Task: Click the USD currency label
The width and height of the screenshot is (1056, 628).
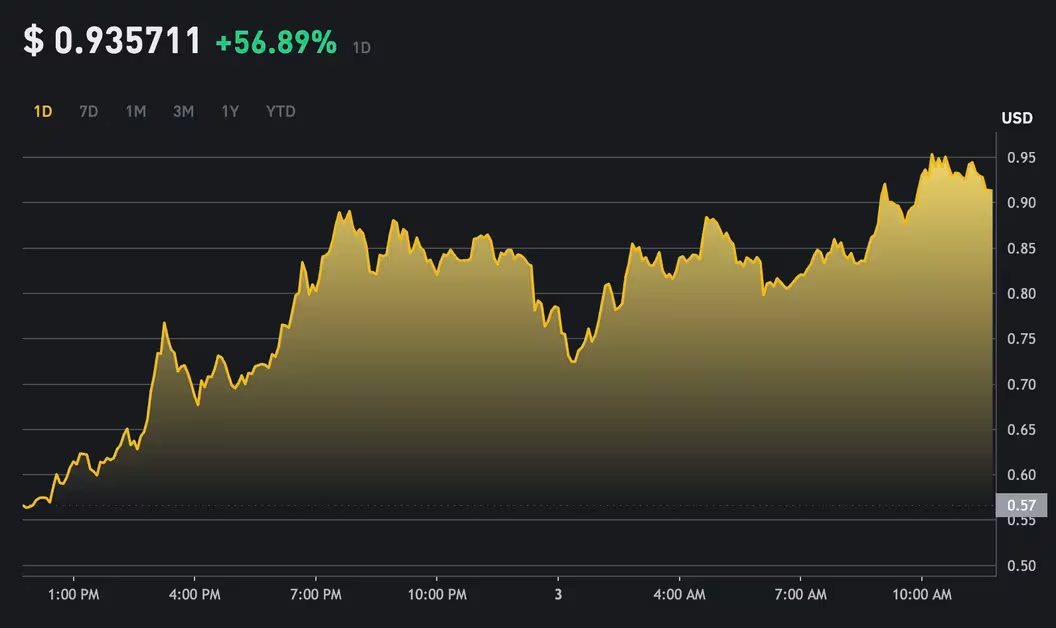Action: pyautogui.click(x=1017, y=119)
